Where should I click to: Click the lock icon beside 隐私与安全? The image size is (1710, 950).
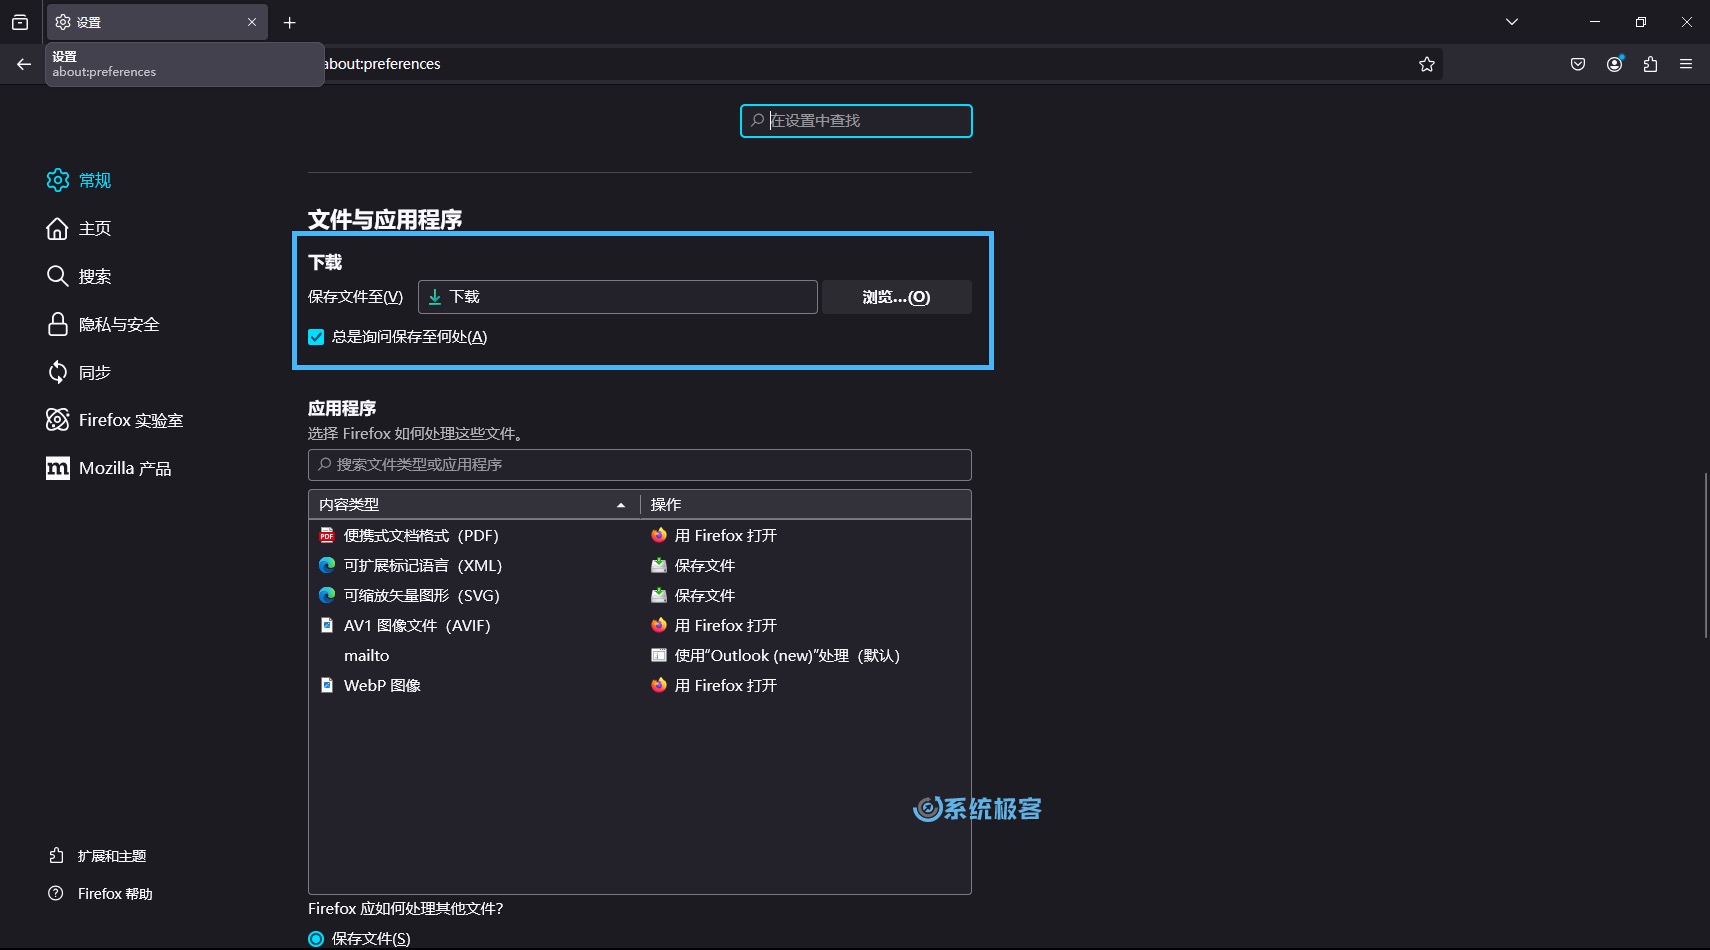58,324
